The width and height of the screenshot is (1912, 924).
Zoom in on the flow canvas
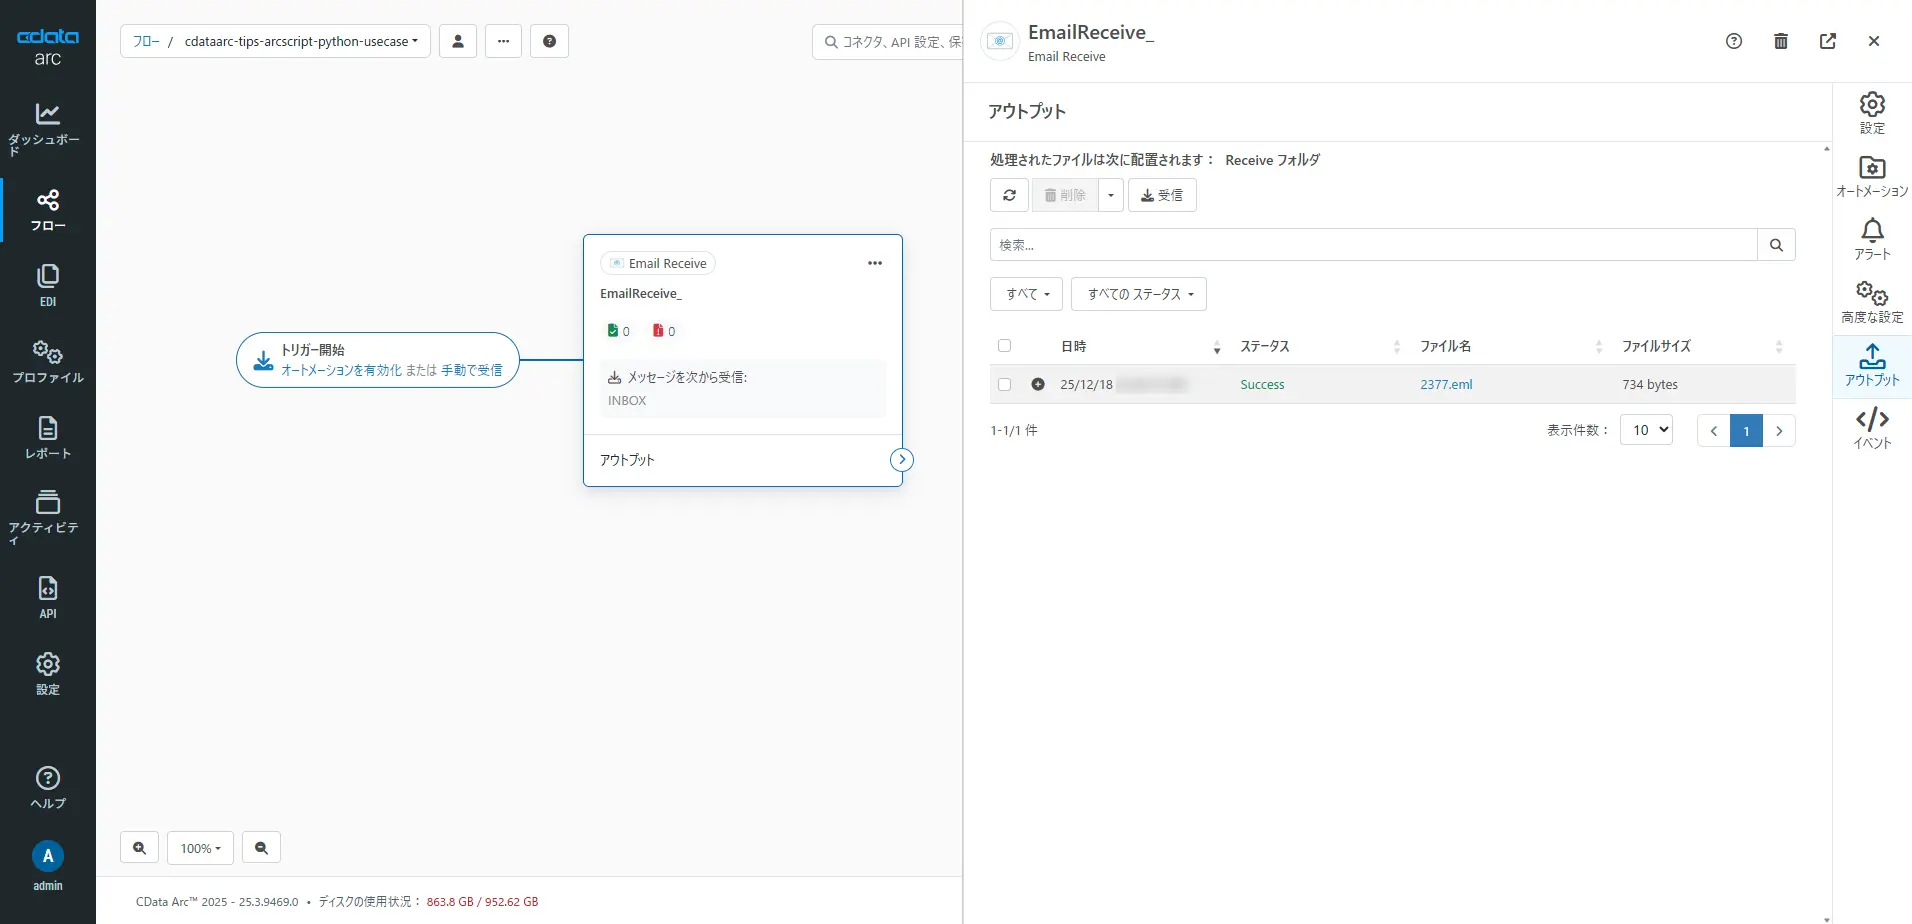(x=140, y=848)
